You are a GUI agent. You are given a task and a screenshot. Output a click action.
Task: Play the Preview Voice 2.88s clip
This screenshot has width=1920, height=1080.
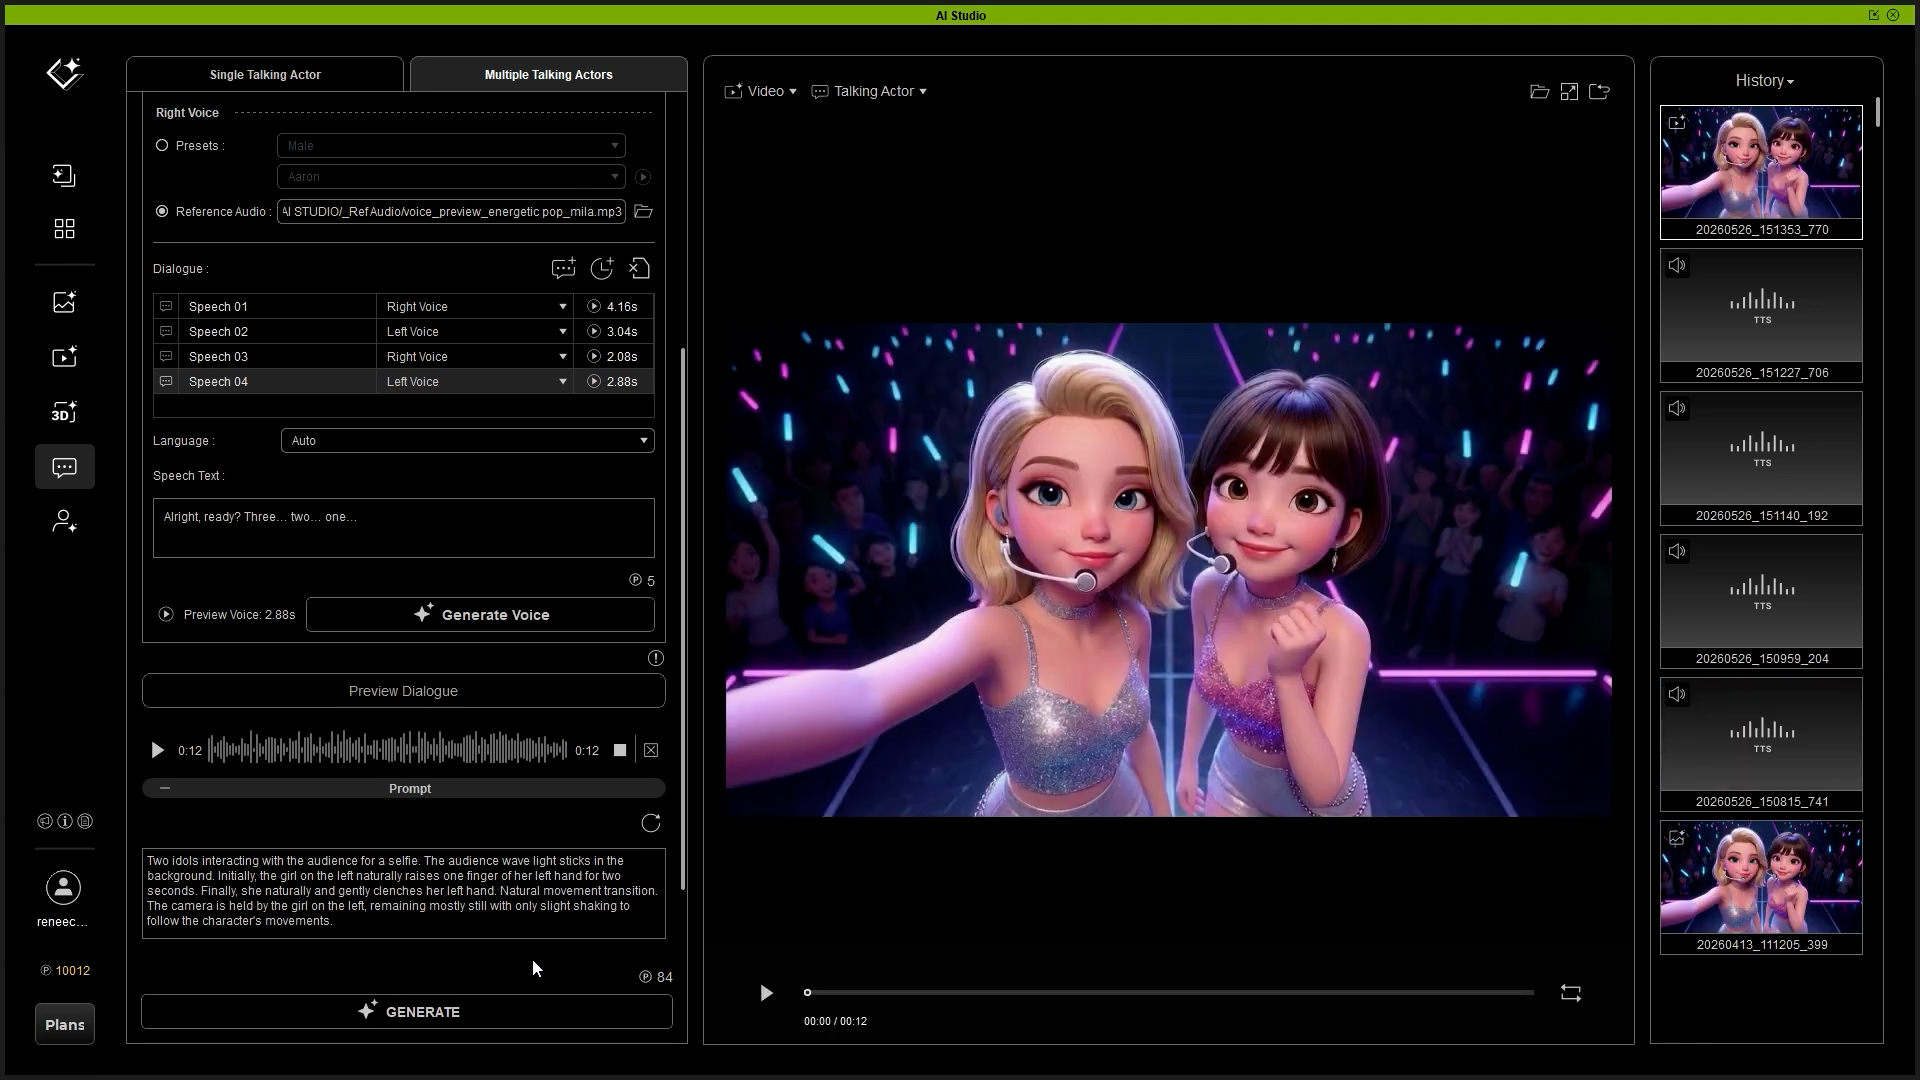point(166,614)
